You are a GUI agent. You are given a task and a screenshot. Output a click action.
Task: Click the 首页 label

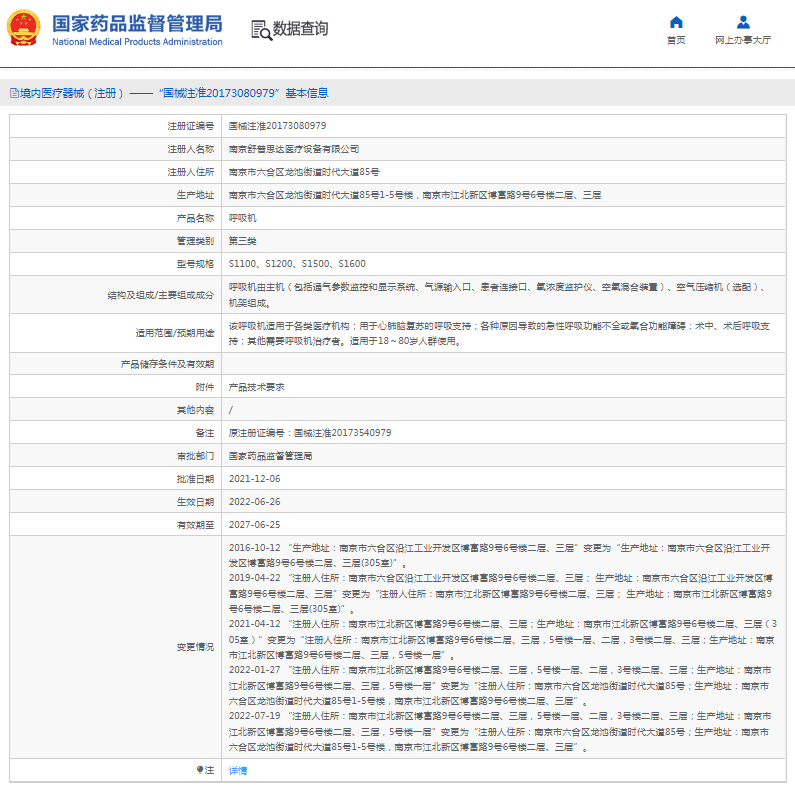click(676, 40)
